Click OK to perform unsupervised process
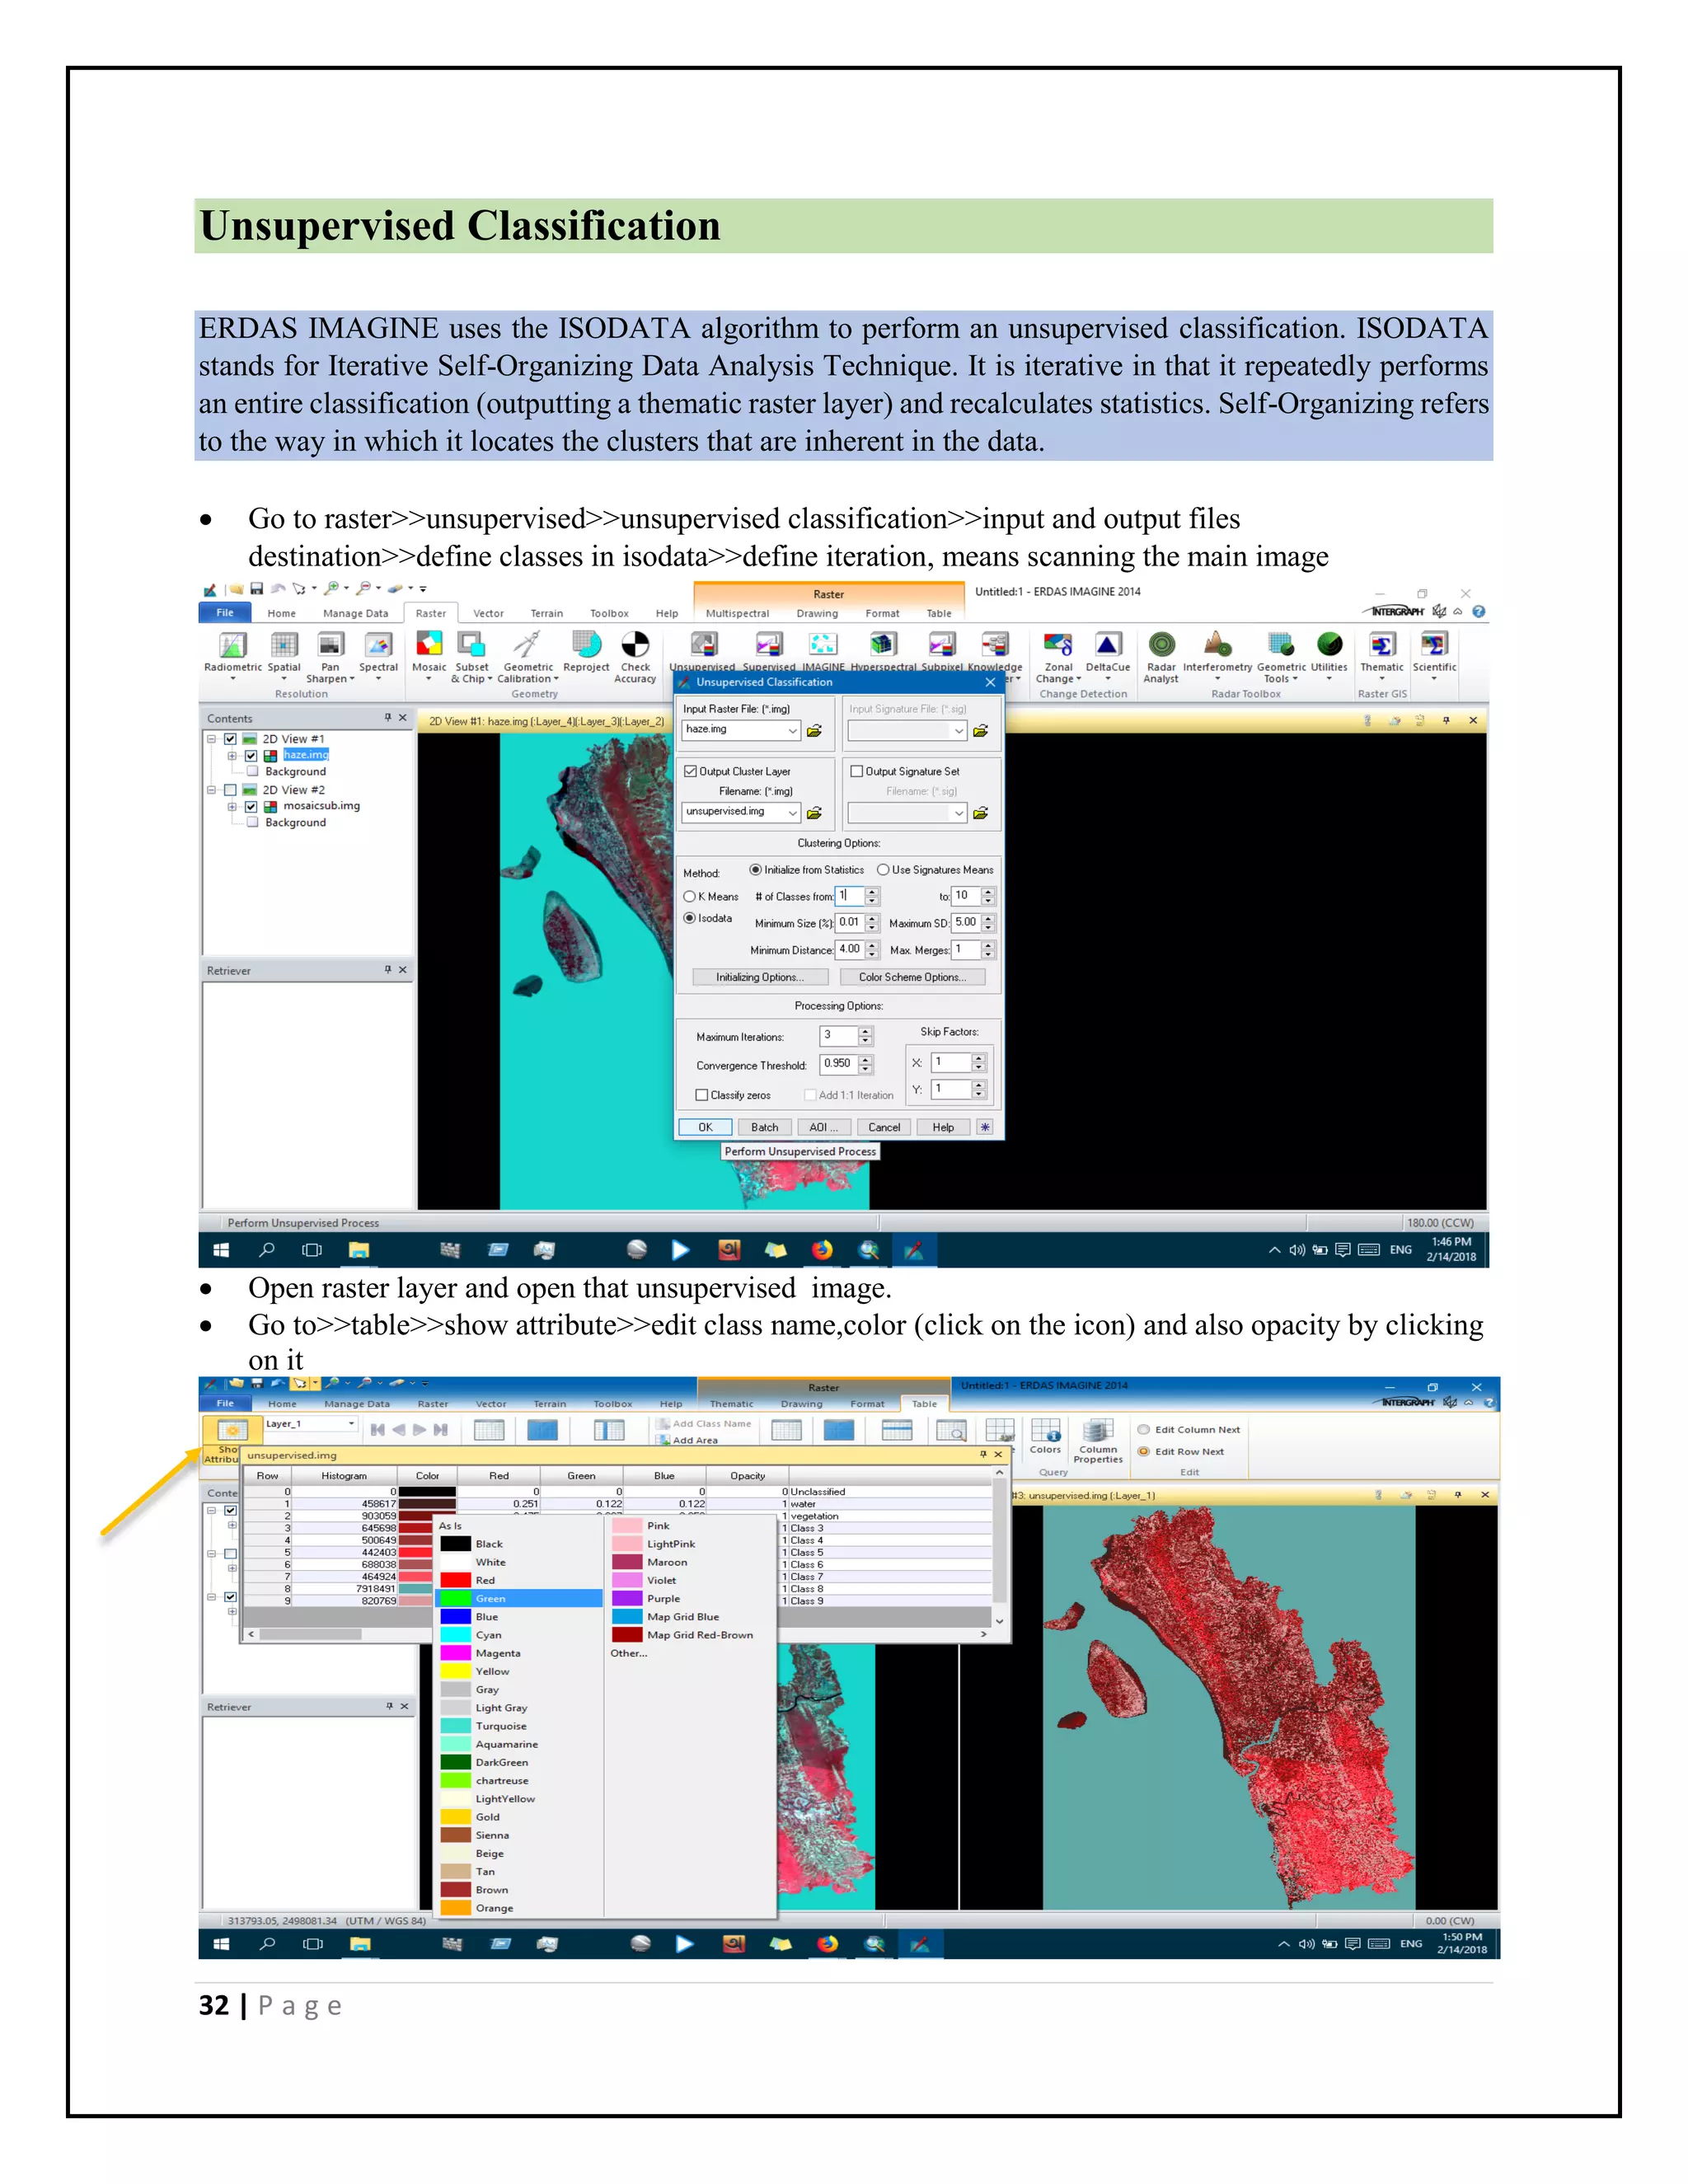Screen dimensions: 1688x2184 click(705, 1127)
